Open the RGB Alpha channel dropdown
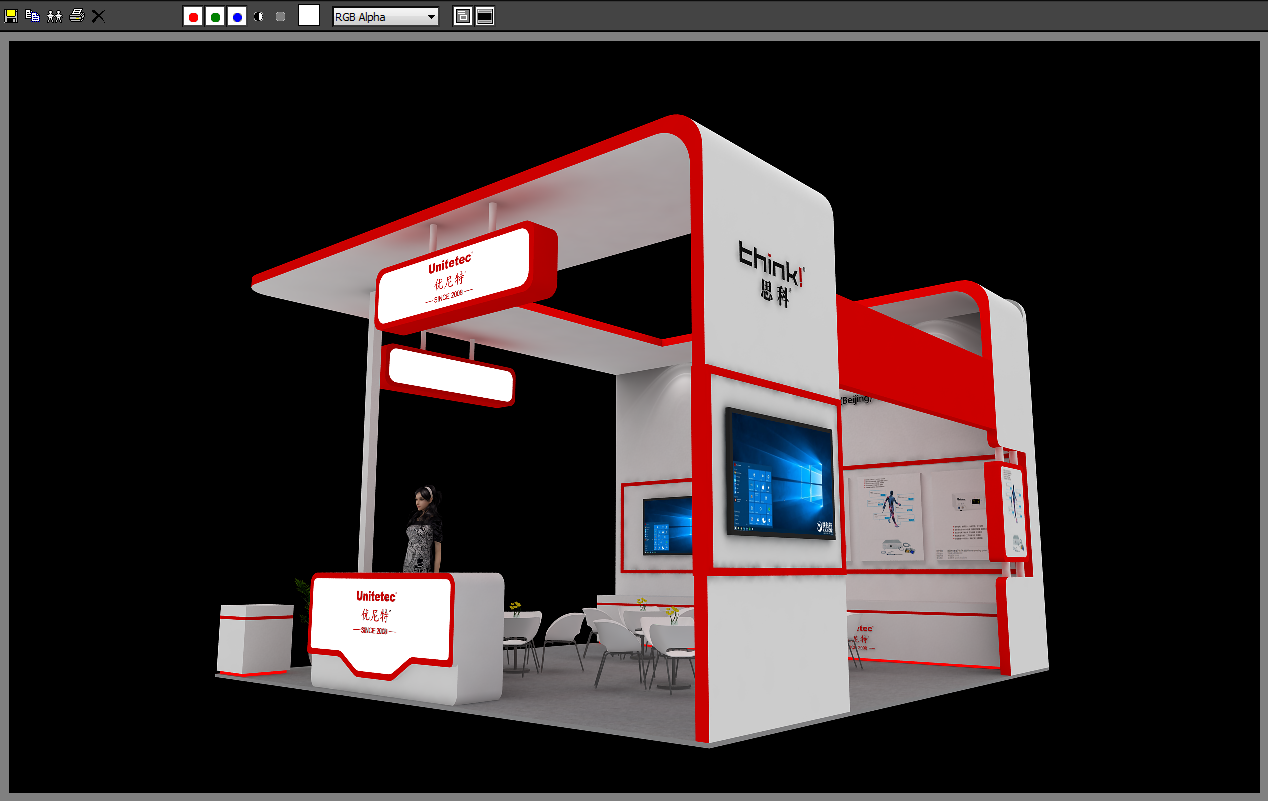 tap(385, 16)
